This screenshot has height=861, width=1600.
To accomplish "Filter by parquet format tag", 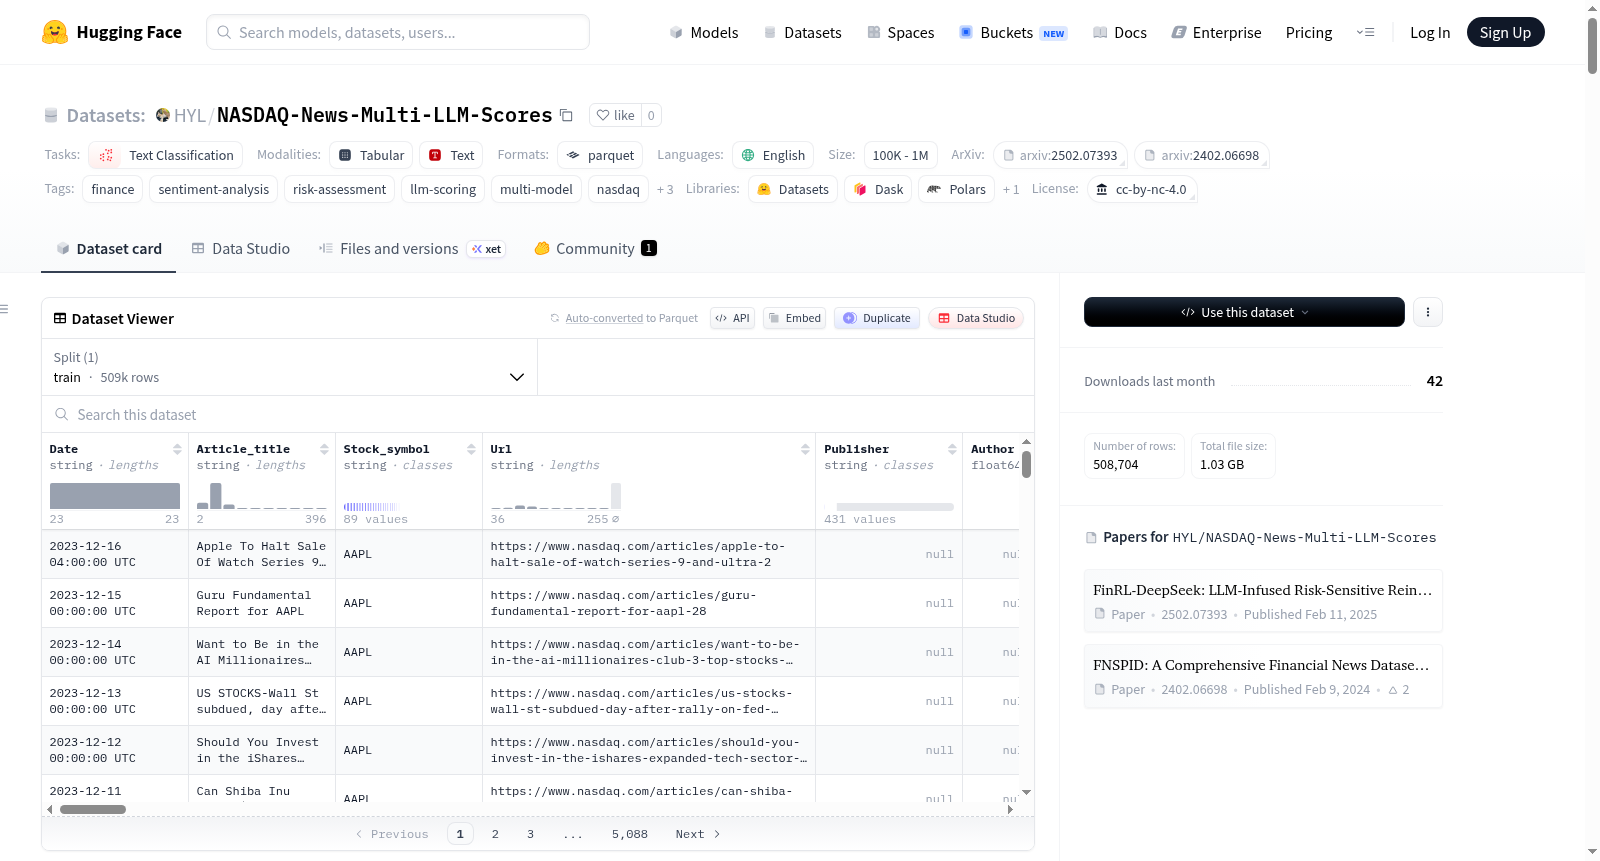I will pyautogui.click(x=600, y=155).
